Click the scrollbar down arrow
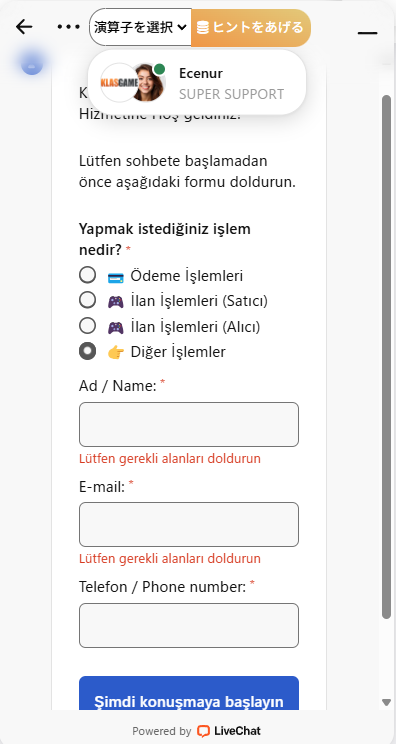The width and height of the screenshot is (396, 744). (x=387, y=702)
